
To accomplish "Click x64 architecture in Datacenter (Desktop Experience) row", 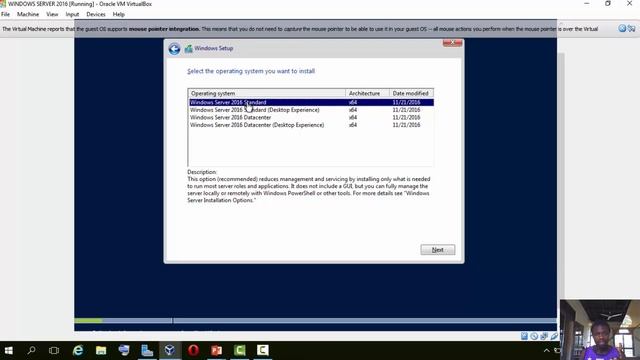I will (353, 125).
